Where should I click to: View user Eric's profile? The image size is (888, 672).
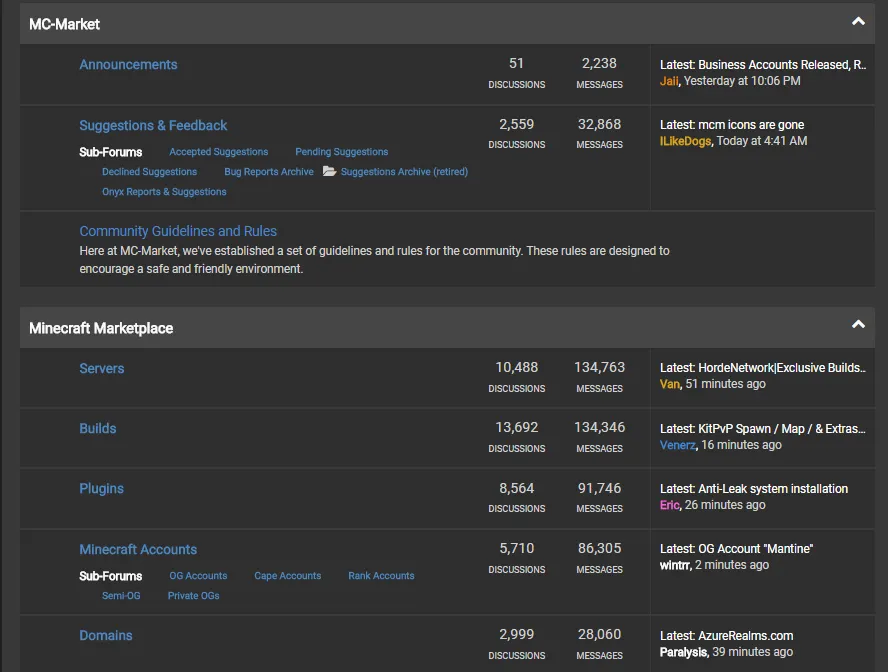pyautogui.click(x=669, y=505)
